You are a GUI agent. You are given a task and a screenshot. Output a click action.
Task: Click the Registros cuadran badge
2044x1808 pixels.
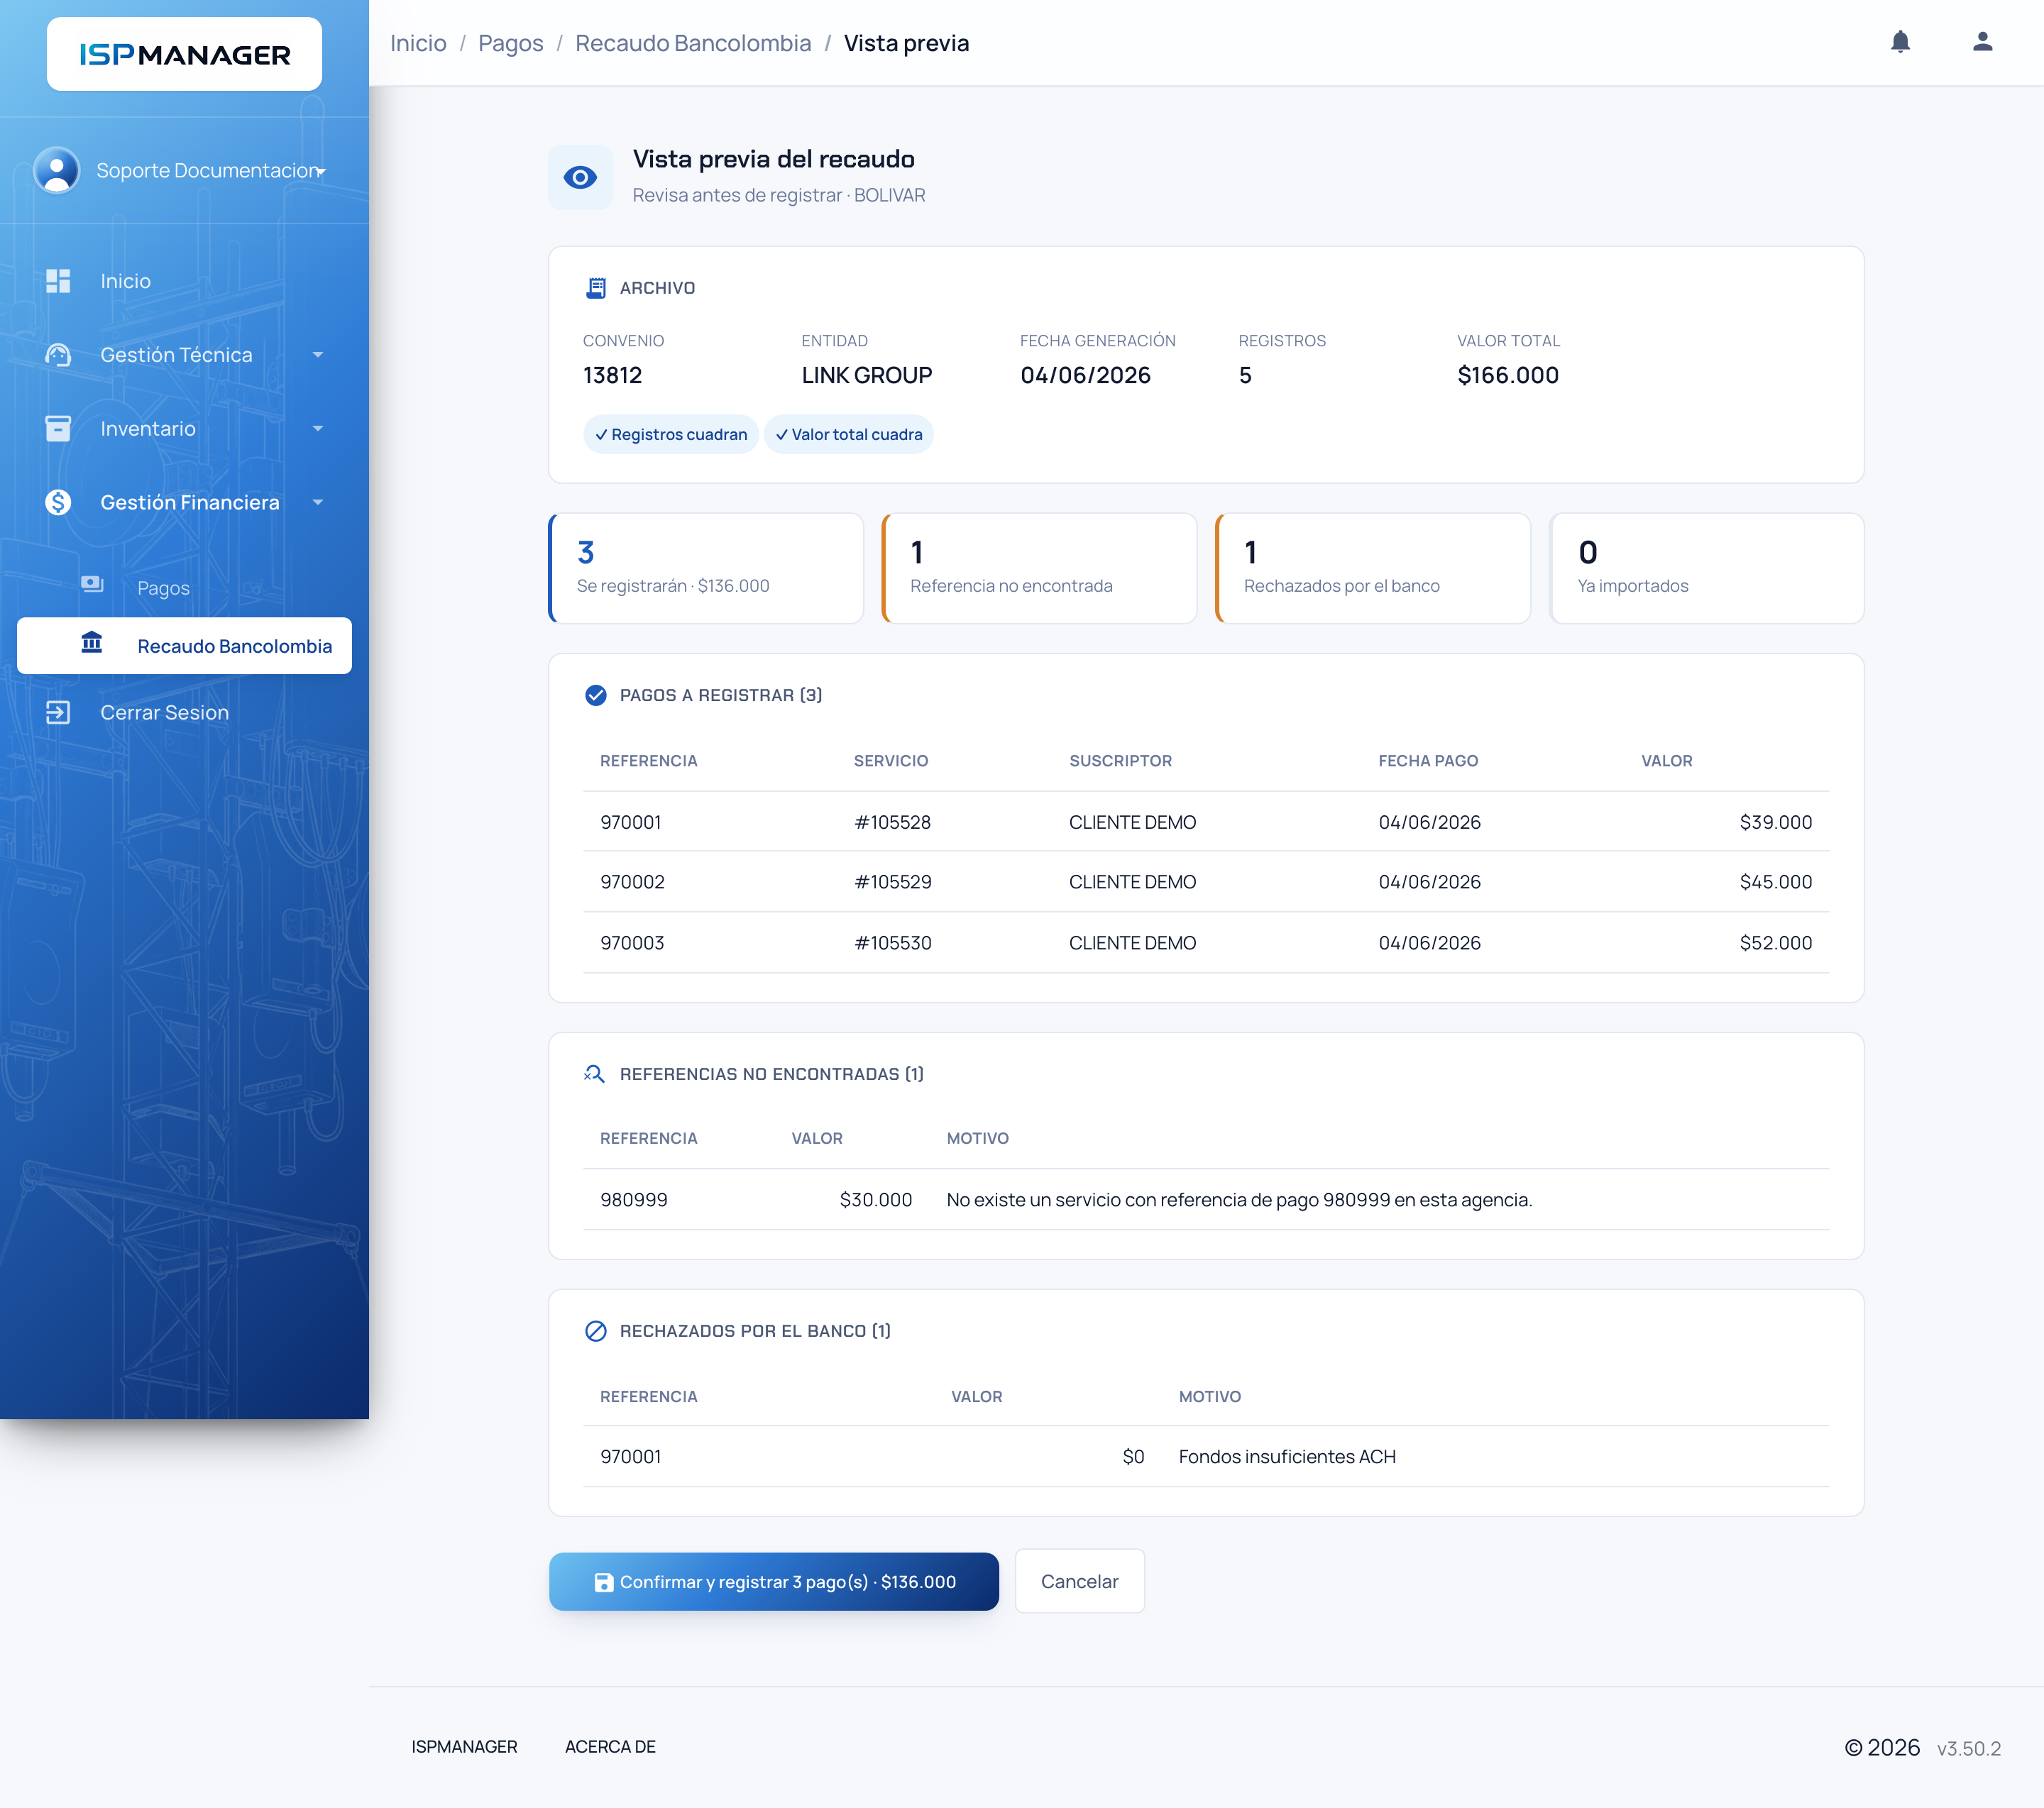click(x=671, y=434)
